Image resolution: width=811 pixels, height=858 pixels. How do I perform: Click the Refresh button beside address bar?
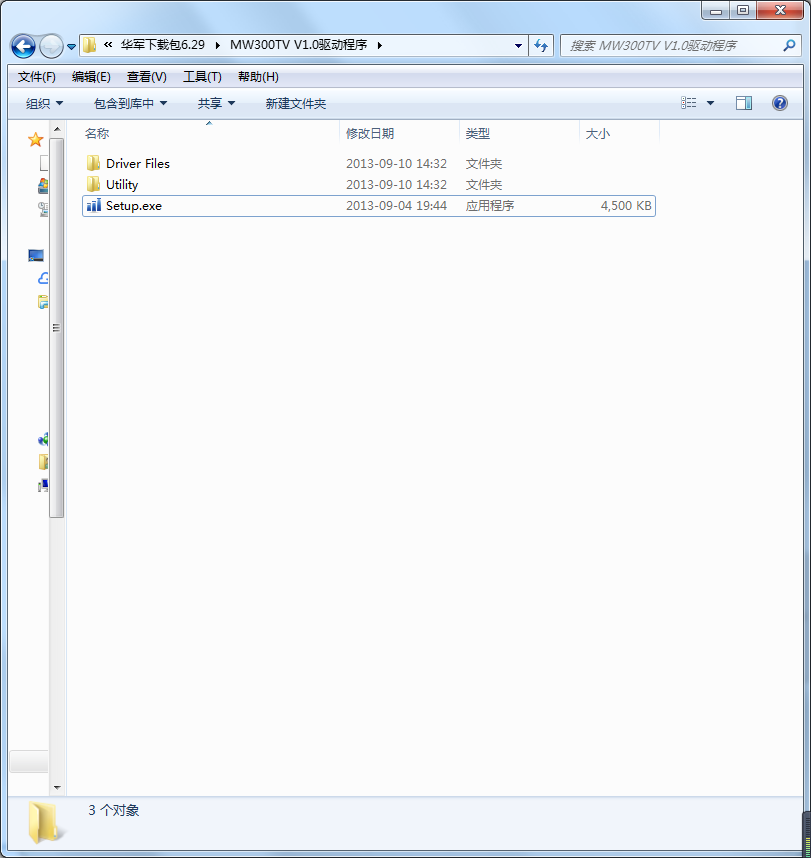(x=541, y=46)
